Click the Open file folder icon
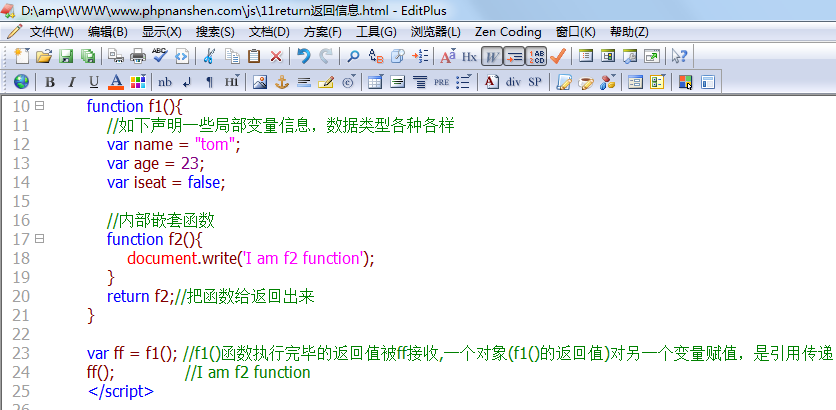 click(x=44, y=56)
